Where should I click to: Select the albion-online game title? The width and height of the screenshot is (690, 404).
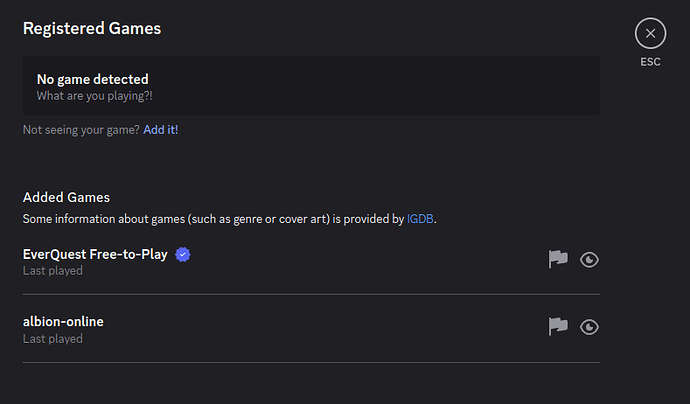pyautogui.click(x=63, y=322)
